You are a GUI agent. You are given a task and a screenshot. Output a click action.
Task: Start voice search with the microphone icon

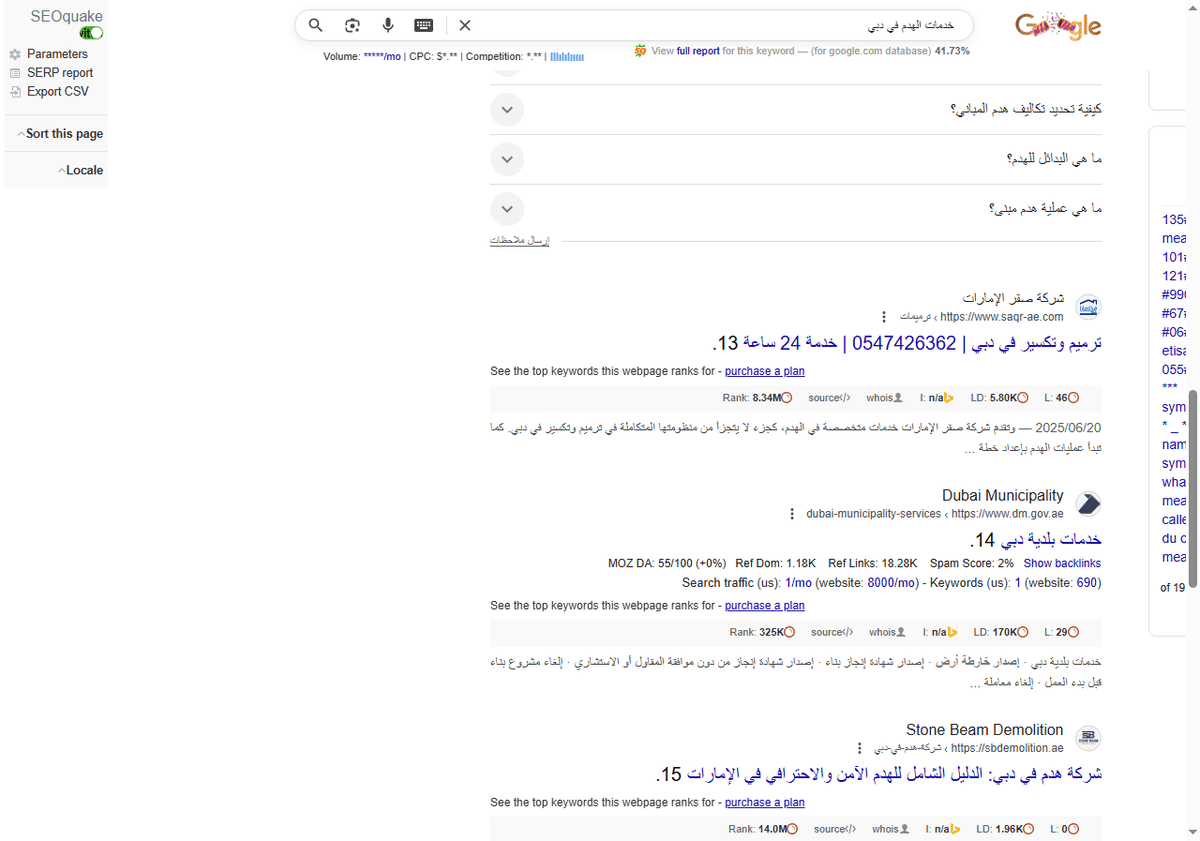388,25
